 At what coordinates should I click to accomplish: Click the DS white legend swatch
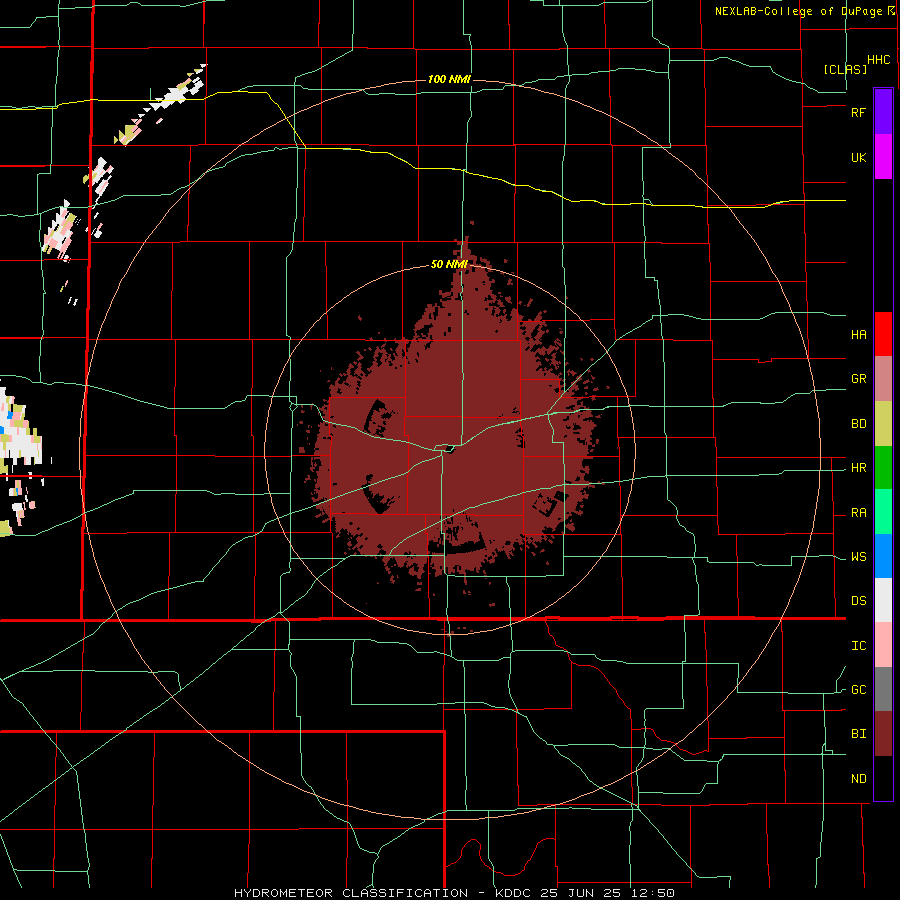883,600
